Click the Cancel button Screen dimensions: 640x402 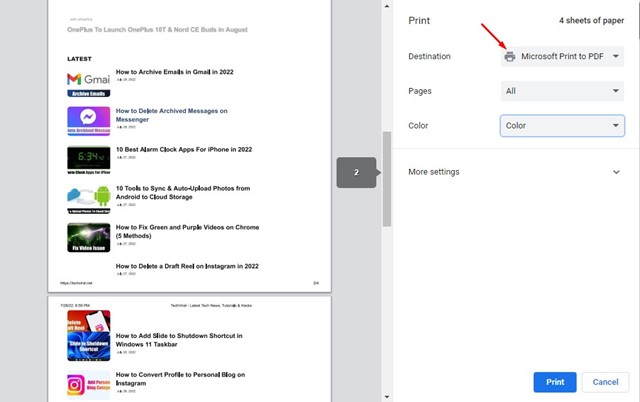pyautogui.click(x=605, y=382)
